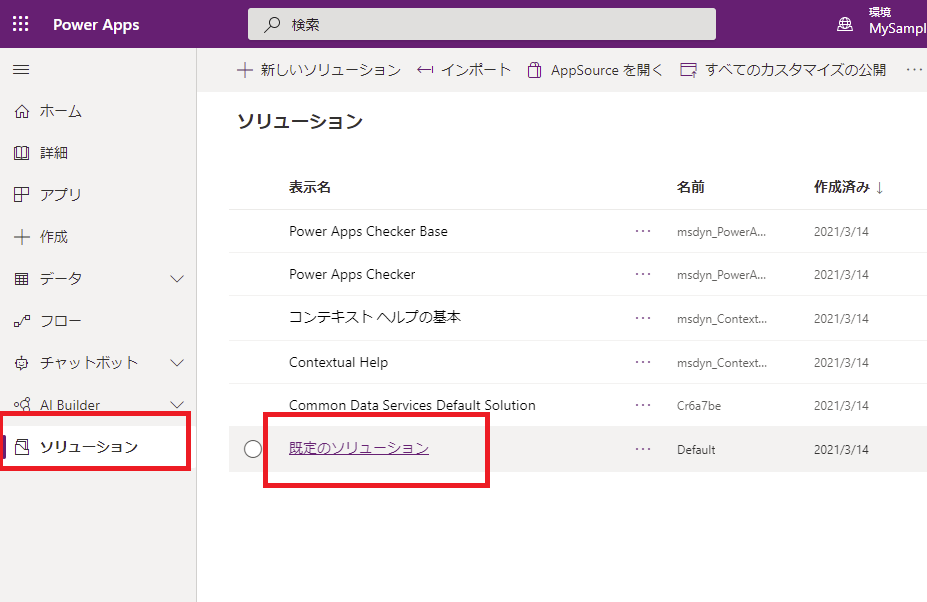This screenshot has height=602, width=927.
Task: Click the AppSource shopping bag icon
Action: 534,70
